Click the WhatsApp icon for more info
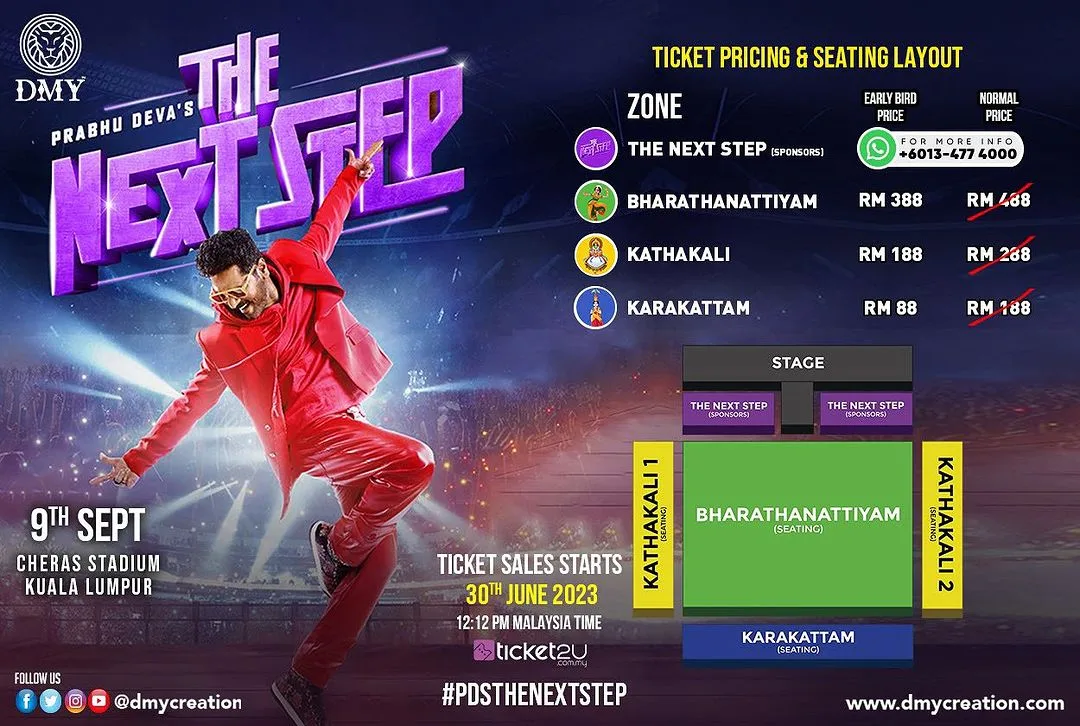This screenshot has width=1080, height=726. coord(877,149)
